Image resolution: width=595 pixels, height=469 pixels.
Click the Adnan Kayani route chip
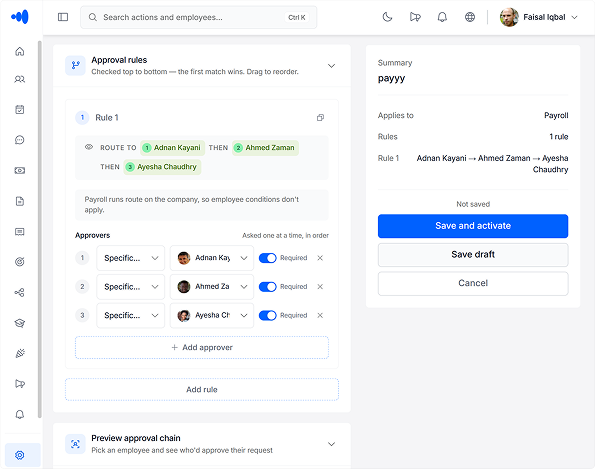click(x=172, y=148)
